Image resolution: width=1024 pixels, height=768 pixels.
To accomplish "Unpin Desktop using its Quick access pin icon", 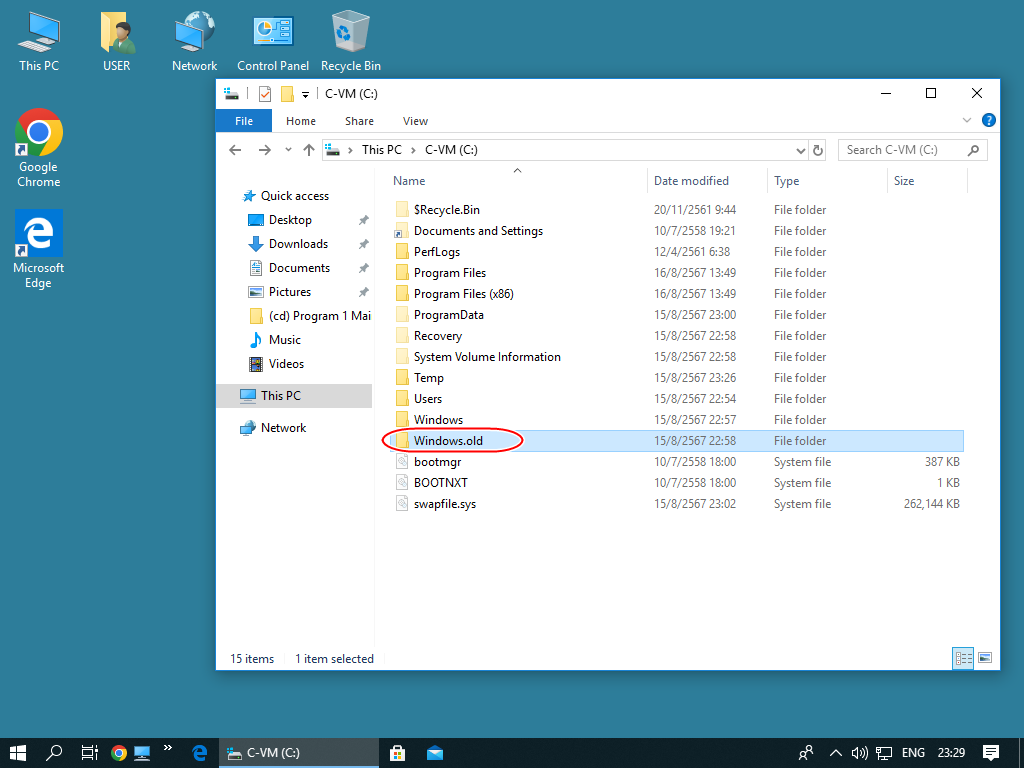I will tap(363, 220).
